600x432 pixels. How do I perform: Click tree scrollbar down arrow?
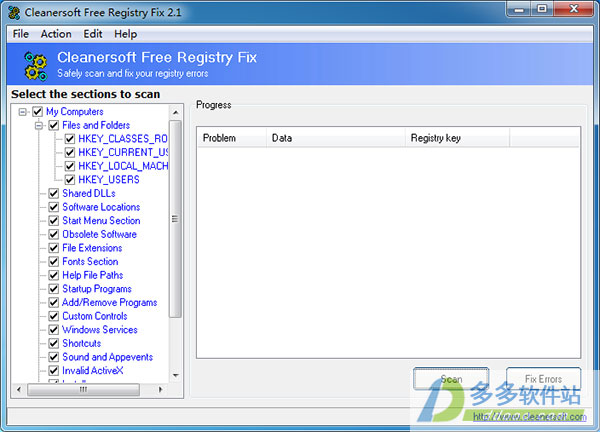tap(175, 375)
